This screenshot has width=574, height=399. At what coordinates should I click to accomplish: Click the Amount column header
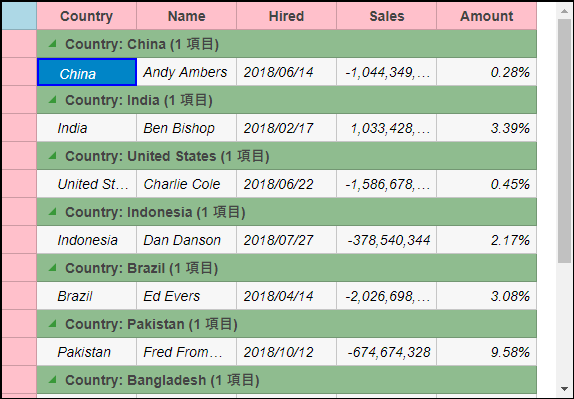(487, 16)
